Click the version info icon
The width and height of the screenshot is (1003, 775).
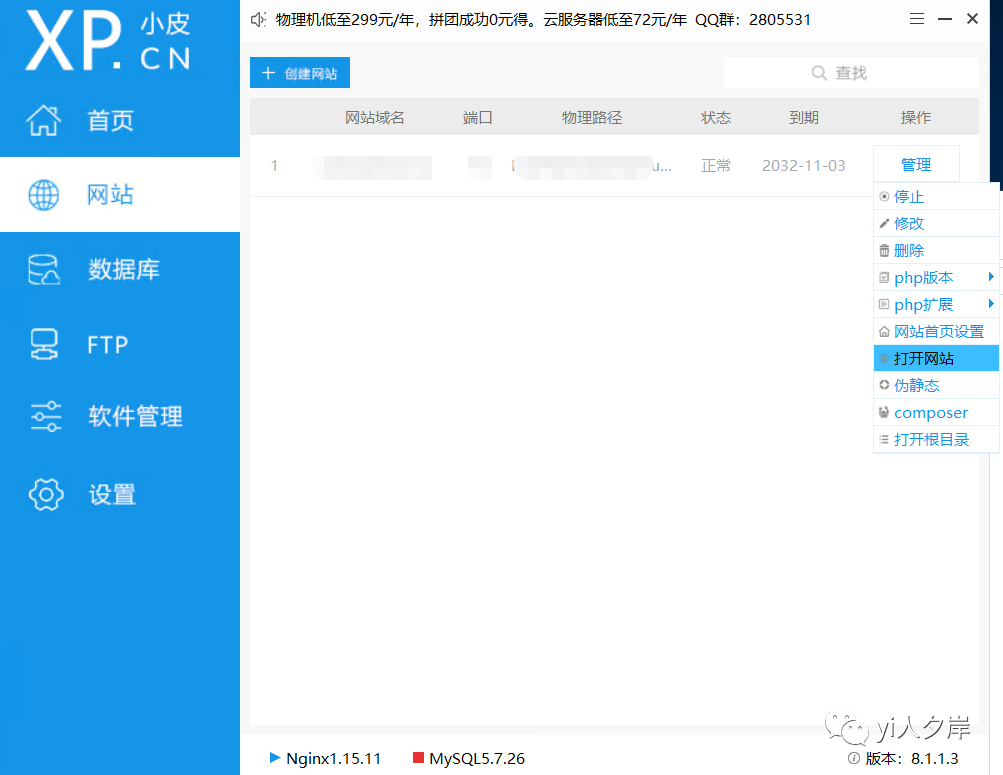tap(853, 758)
